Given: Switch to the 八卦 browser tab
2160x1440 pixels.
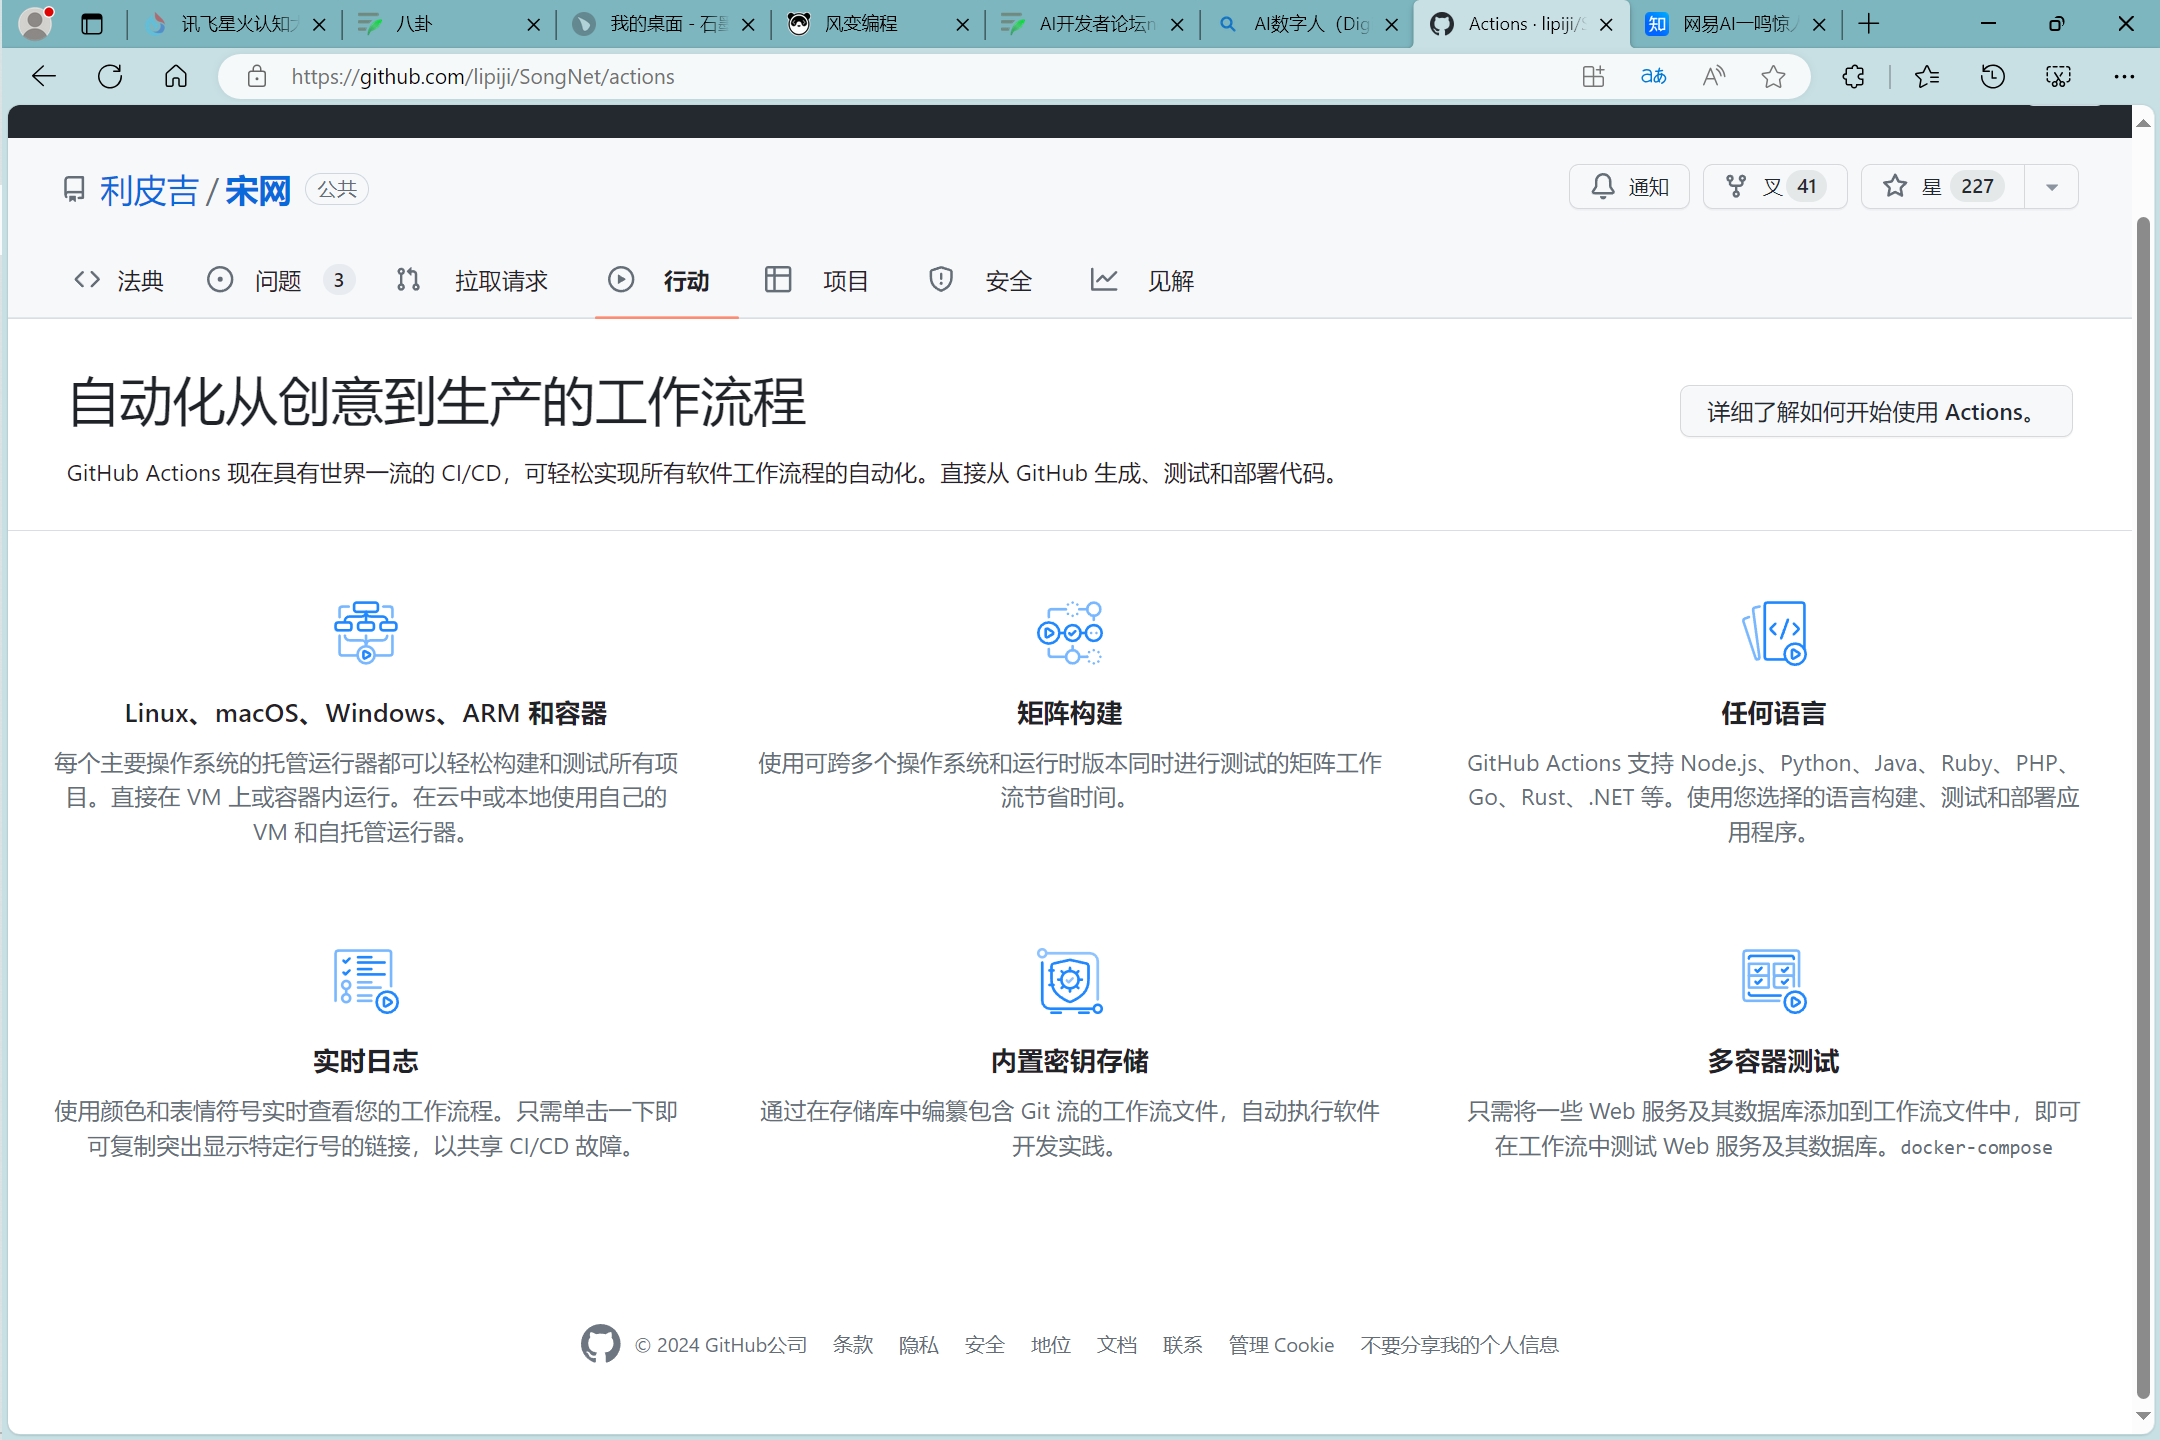Looking at the screenshot, I should click(x=450, y=24).
